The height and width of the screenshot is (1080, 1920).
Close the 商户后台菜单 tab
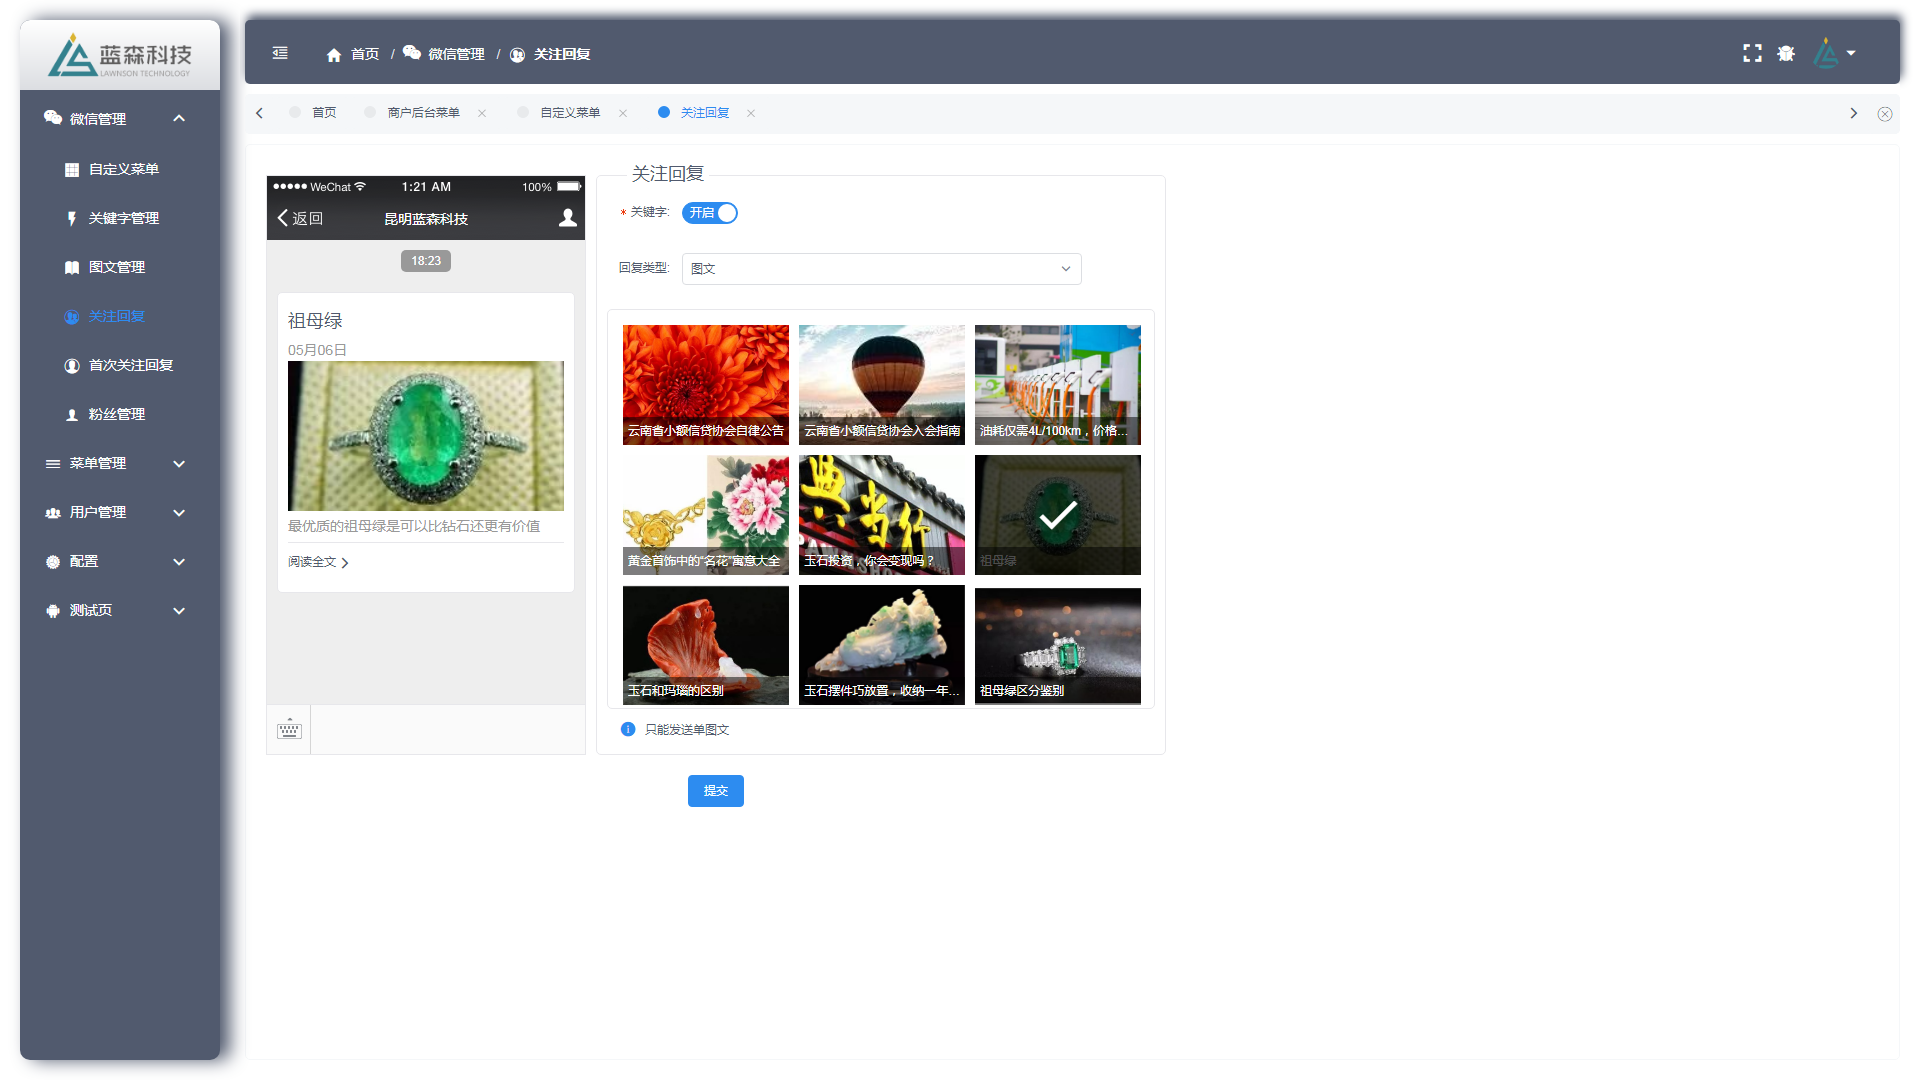(482, 113)
